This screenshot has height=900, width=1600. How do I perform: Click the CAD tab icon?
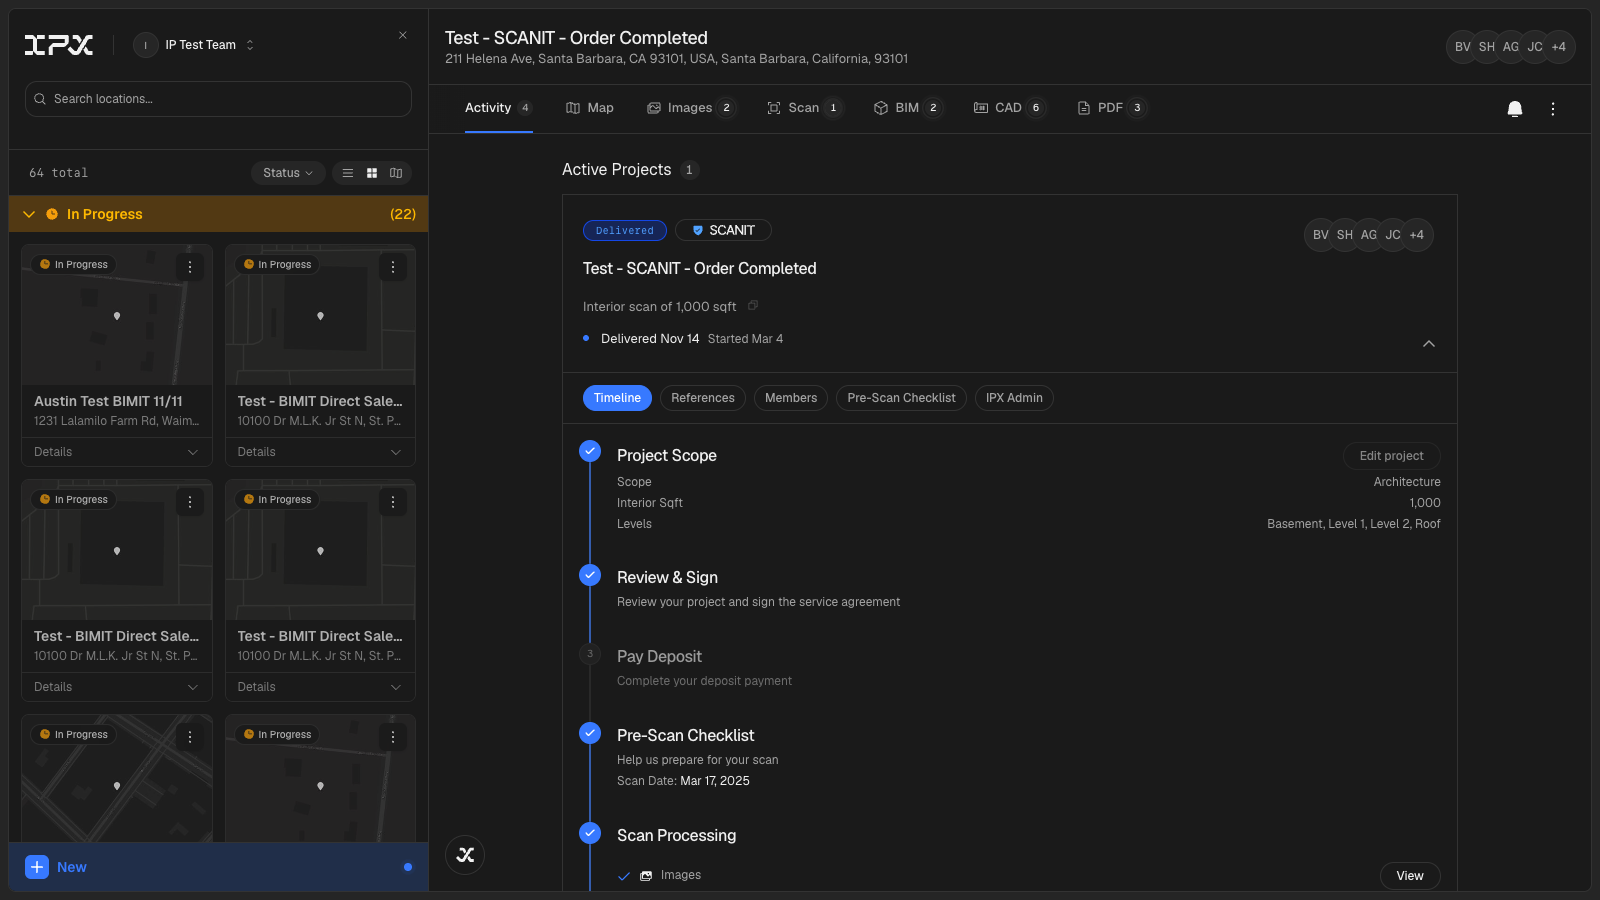tap(981, 108)
